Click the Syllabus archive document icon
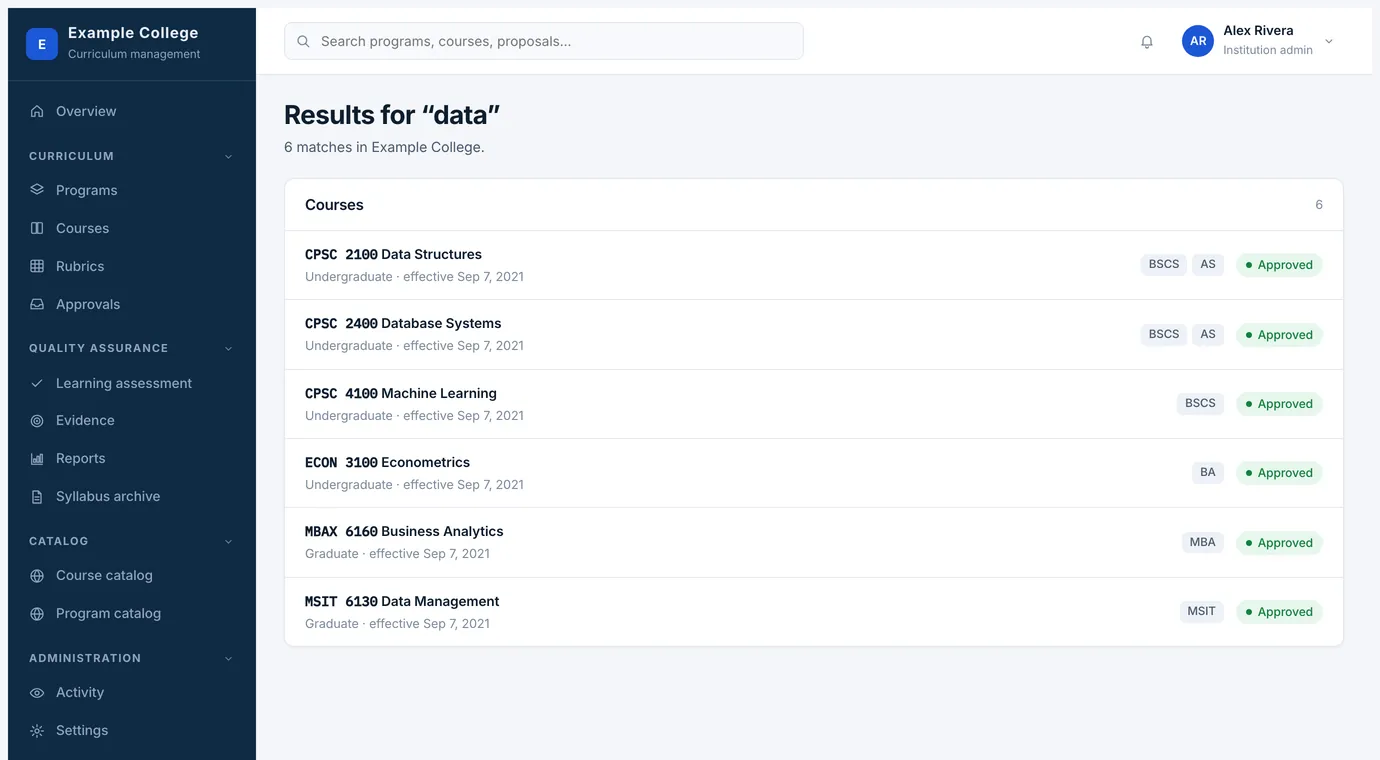 coord(37,497)
